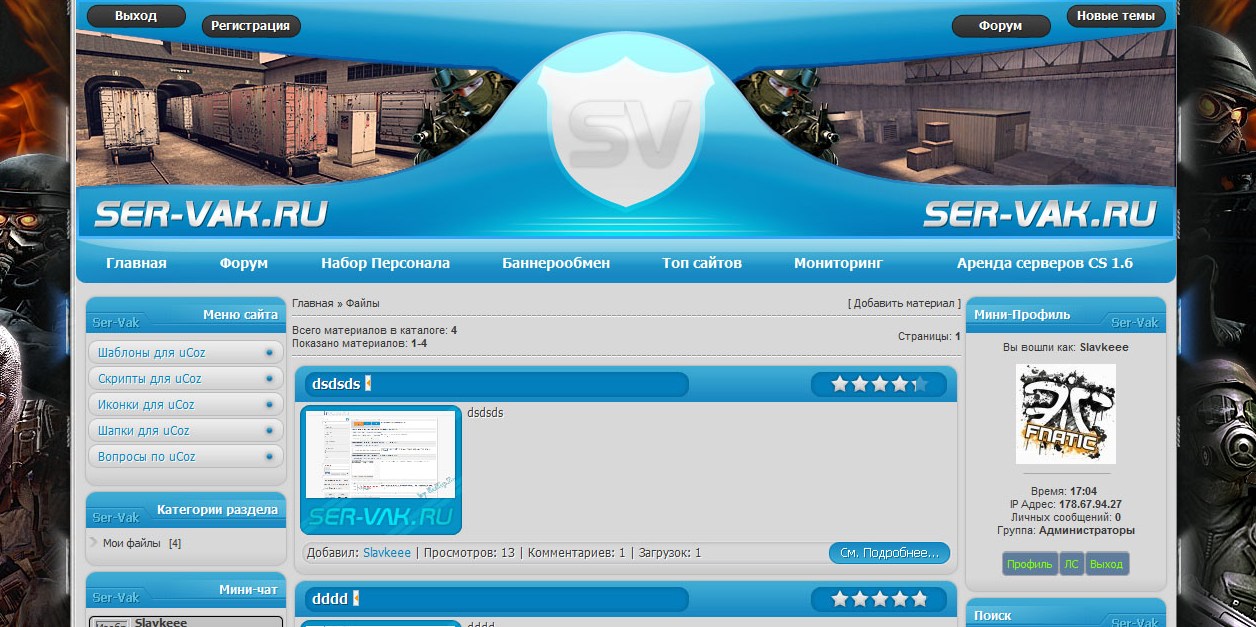The image size is (1256, 627).
Task: Click the text "Личных сообщений: 0"
Action: (1066, 517)
